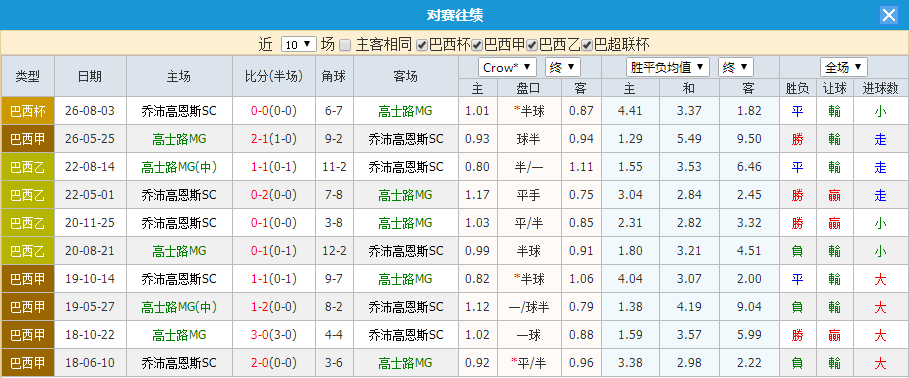Click the 5.49 draw odds value
This screenshot has width=909, height=378.
click(689, 139)
